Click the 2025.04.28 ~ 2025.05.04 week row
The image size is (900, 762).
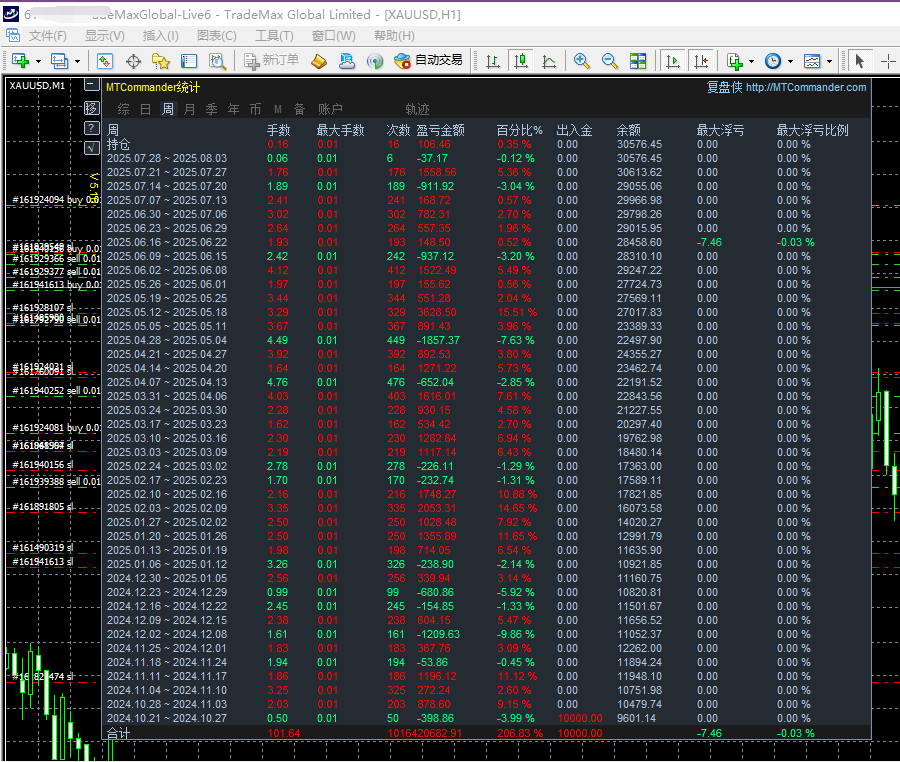coord(487,340)
